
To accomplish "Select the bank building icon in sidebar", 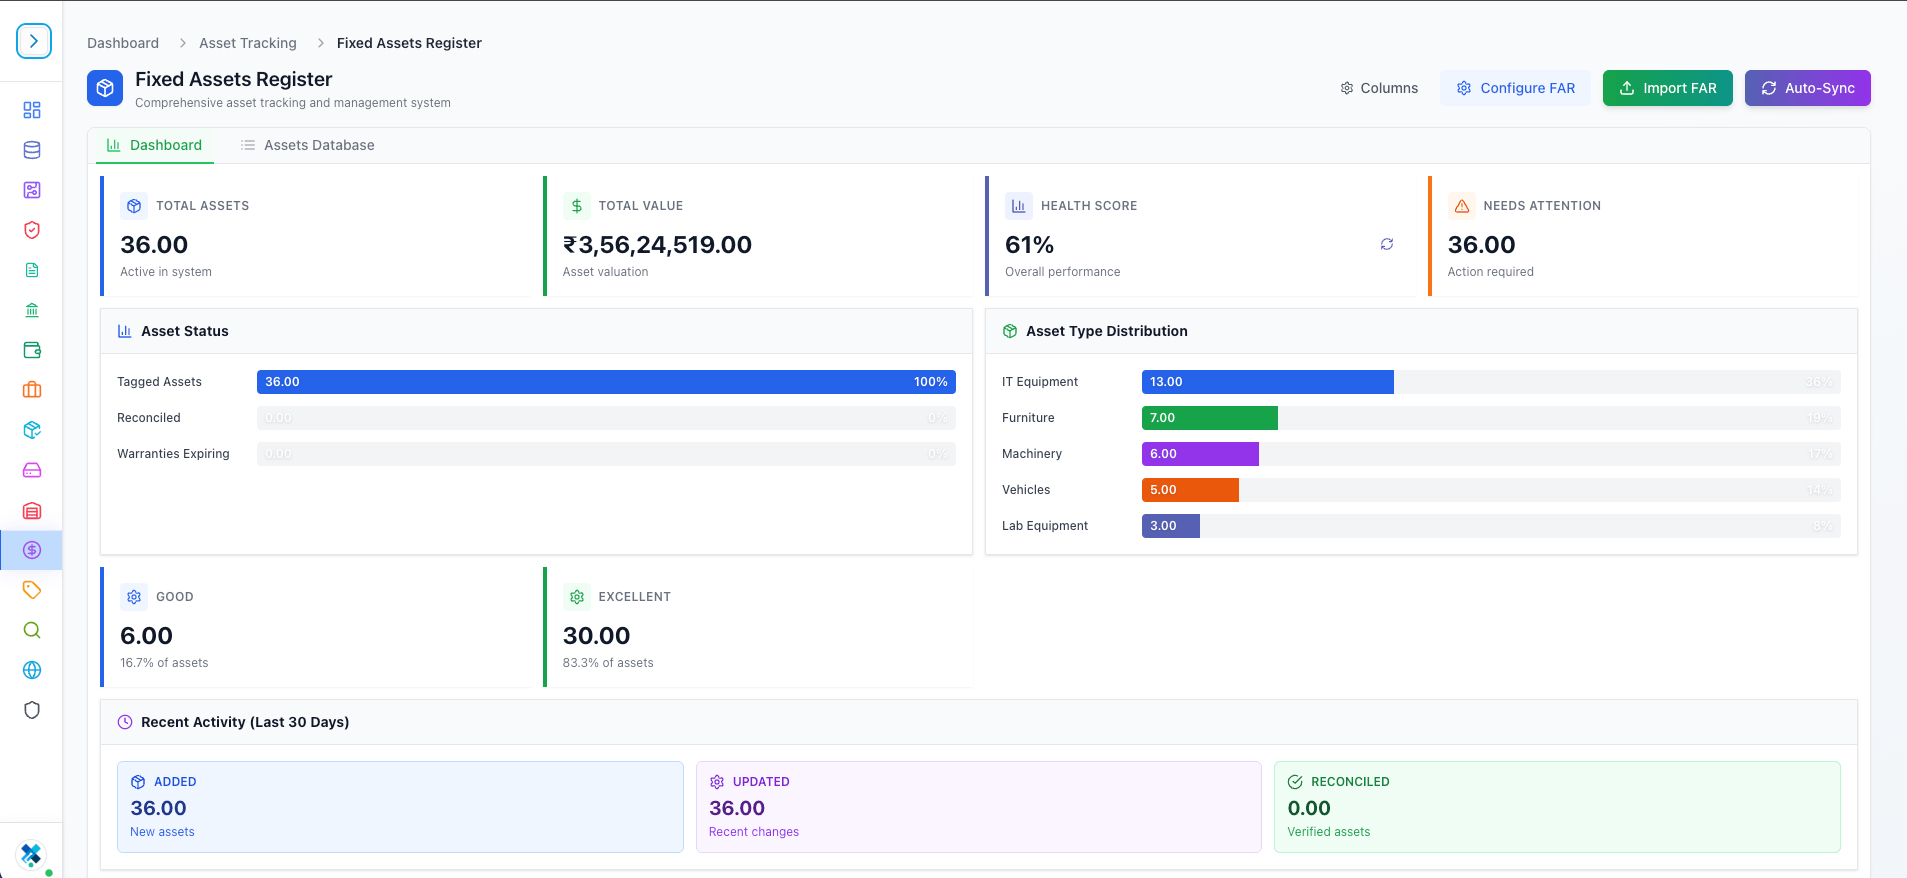I will click(32, 310).
